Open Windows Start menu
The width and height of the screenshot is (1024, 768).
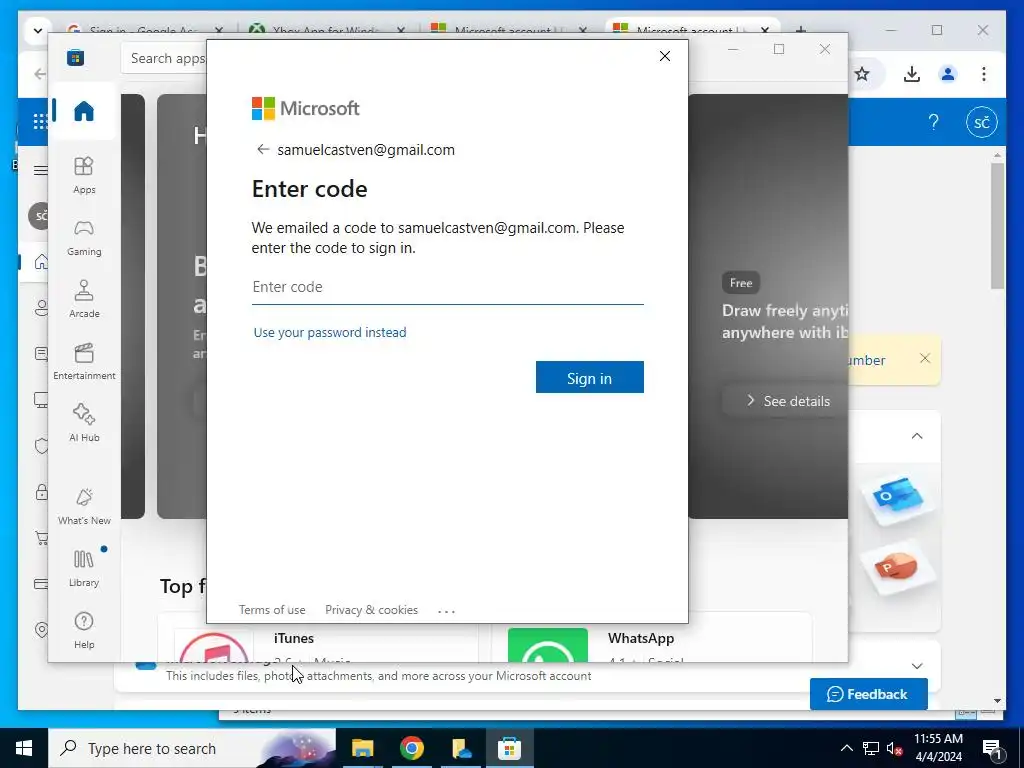pos(24,748)
